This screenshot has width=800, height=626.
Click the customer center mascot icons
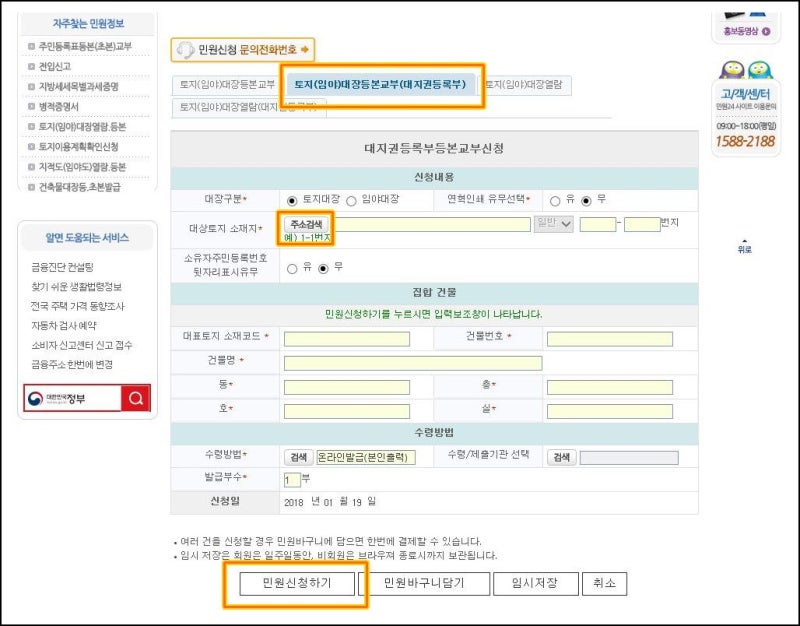tap(745, 70)
